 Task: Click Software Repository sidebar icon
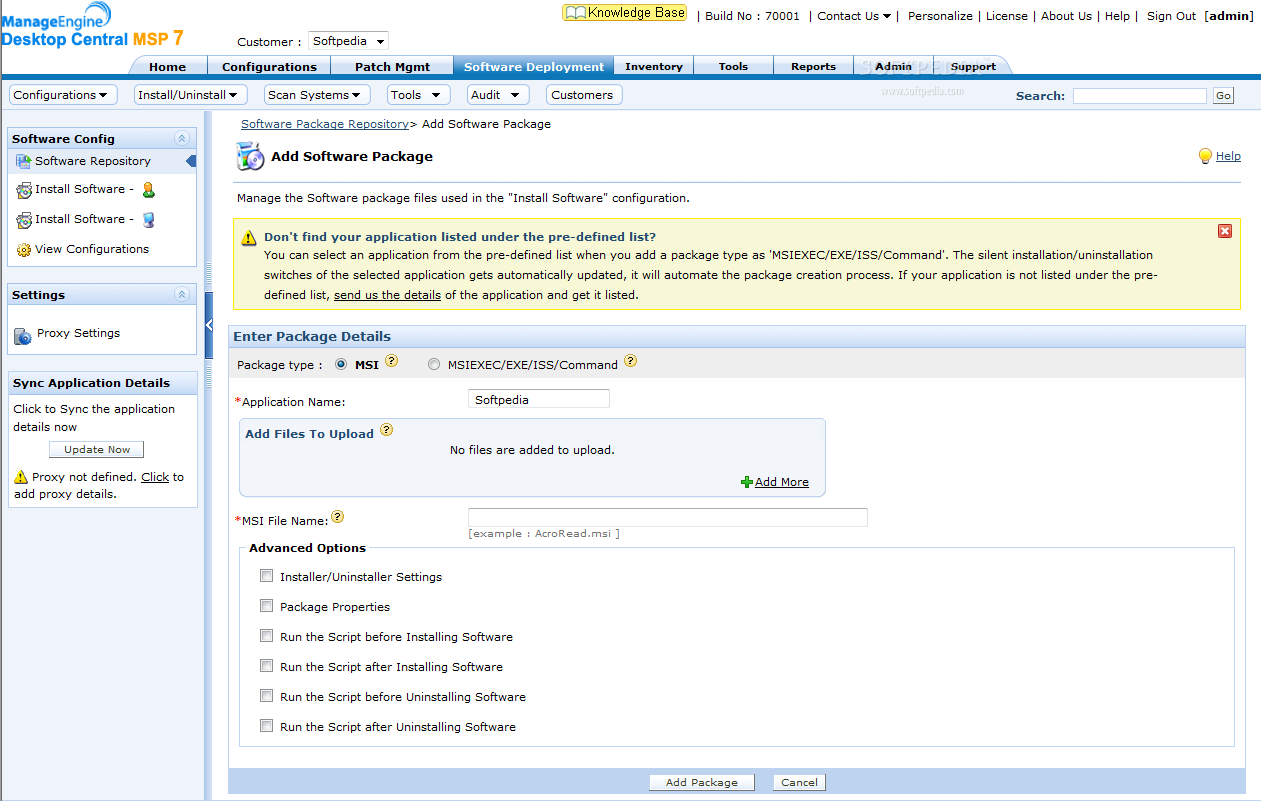23,161
